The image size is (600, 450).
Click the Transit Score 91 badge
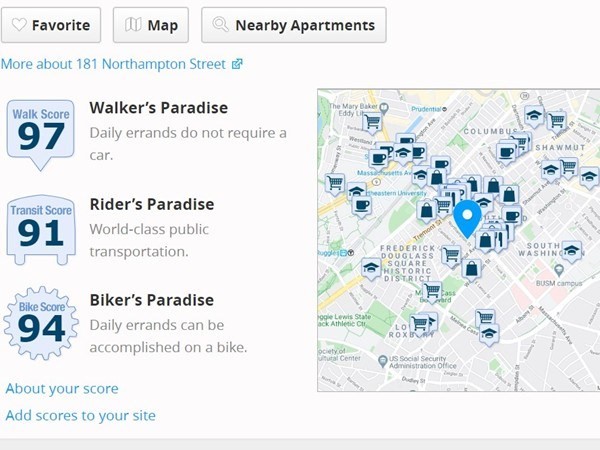coord(41,226)
